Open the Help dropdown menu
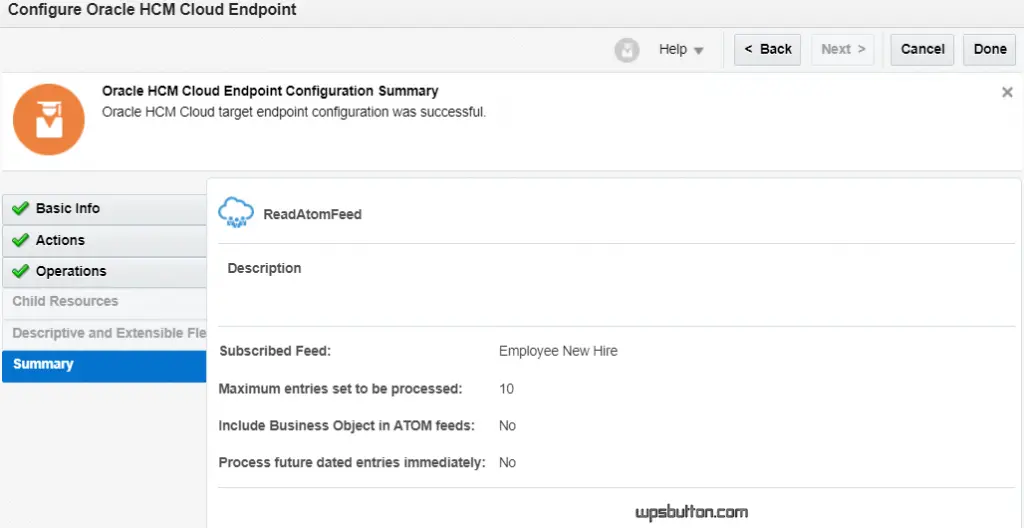This screenshot has width=1024, height=528. point(680,50)
